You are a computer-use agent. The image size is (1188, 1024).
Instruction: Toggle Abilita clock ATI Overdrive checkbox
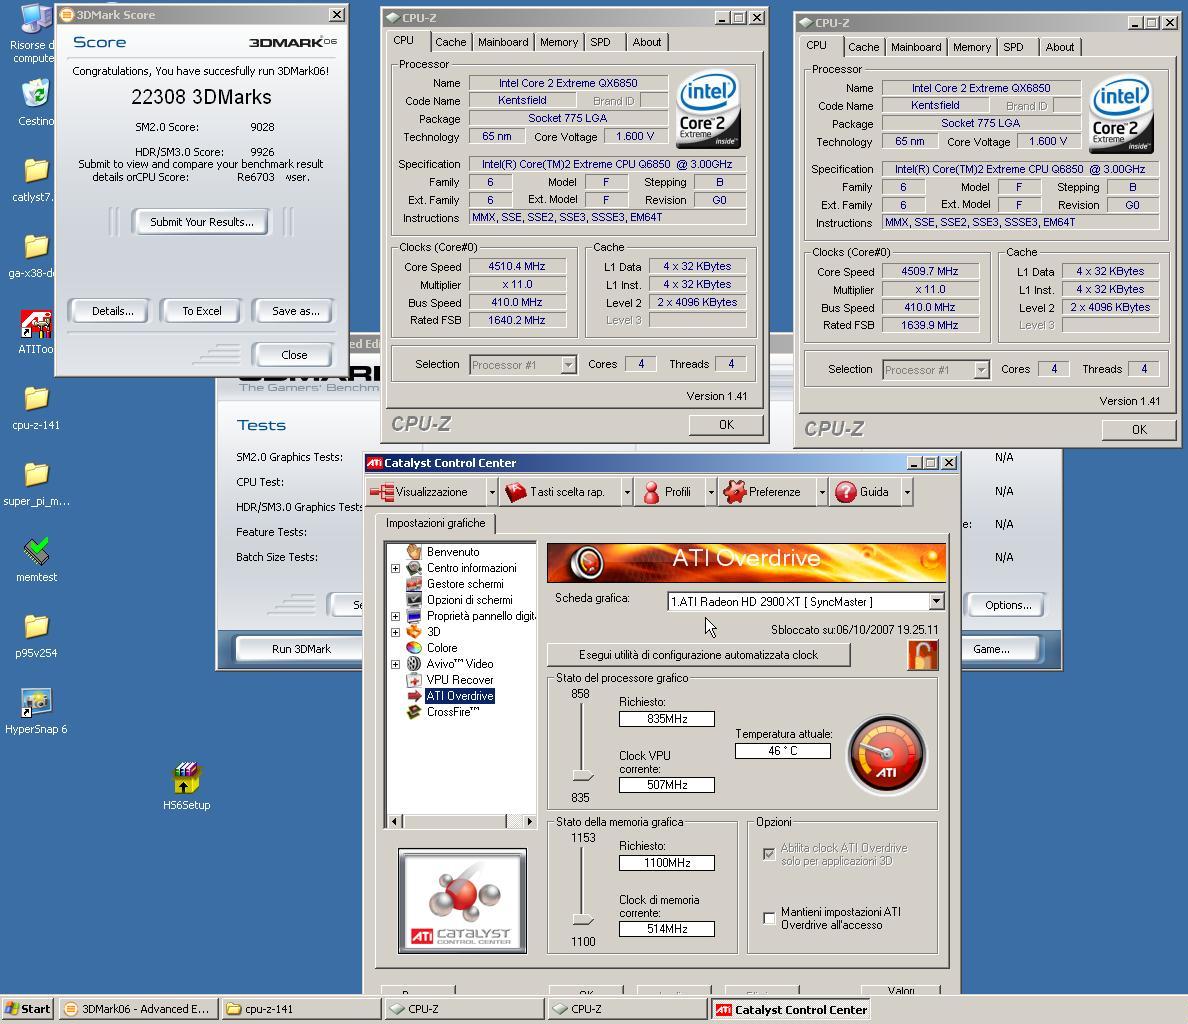pyautogui.click(x=769, y=854)
